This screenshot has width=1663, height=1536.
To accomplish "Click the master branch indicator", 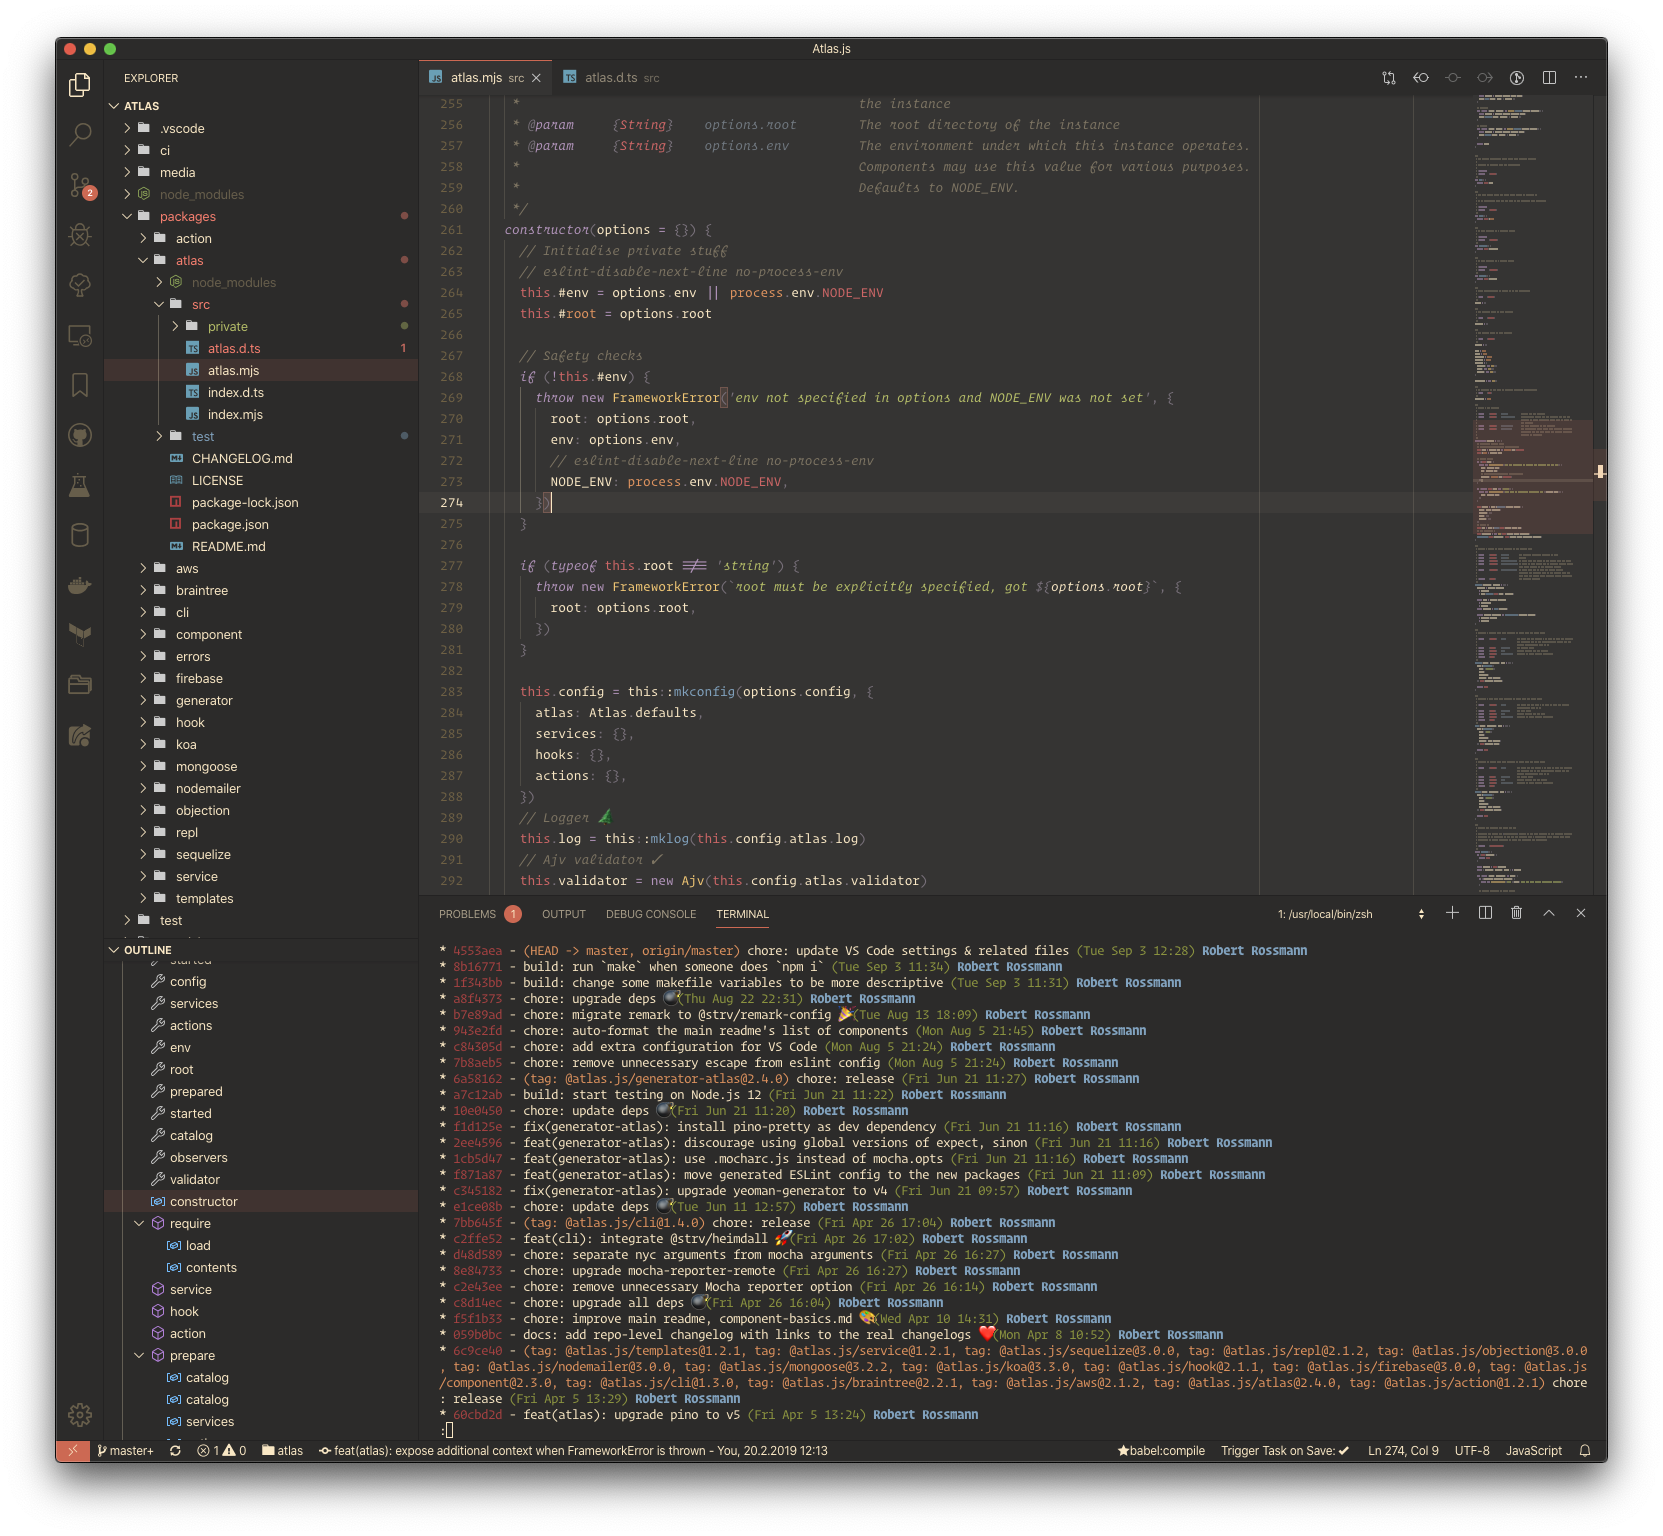I will click(x=126, y=1450).
